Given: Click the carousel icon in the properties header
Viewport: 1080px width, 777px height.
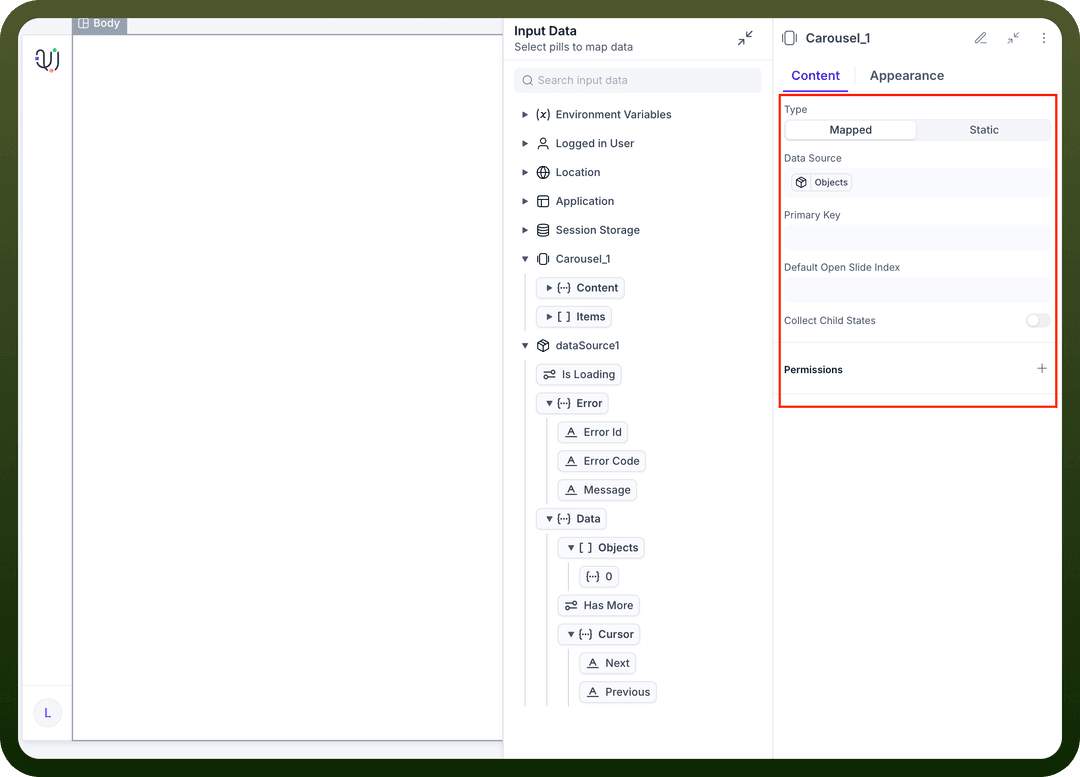Looking at the screenshot, I should click(789, 39).
